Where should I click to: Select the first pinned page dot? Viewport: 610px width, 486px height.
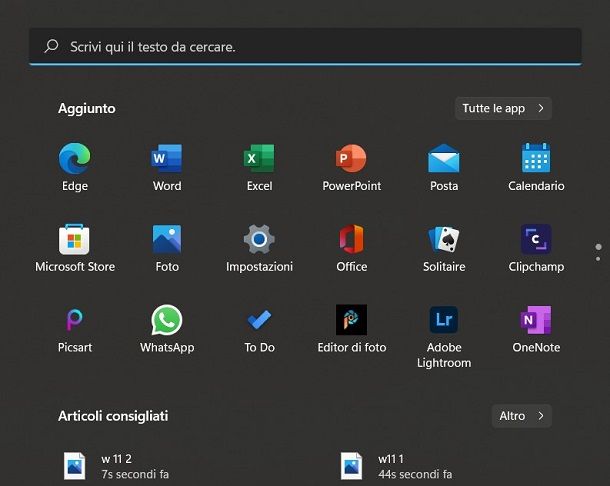[598, 247]
